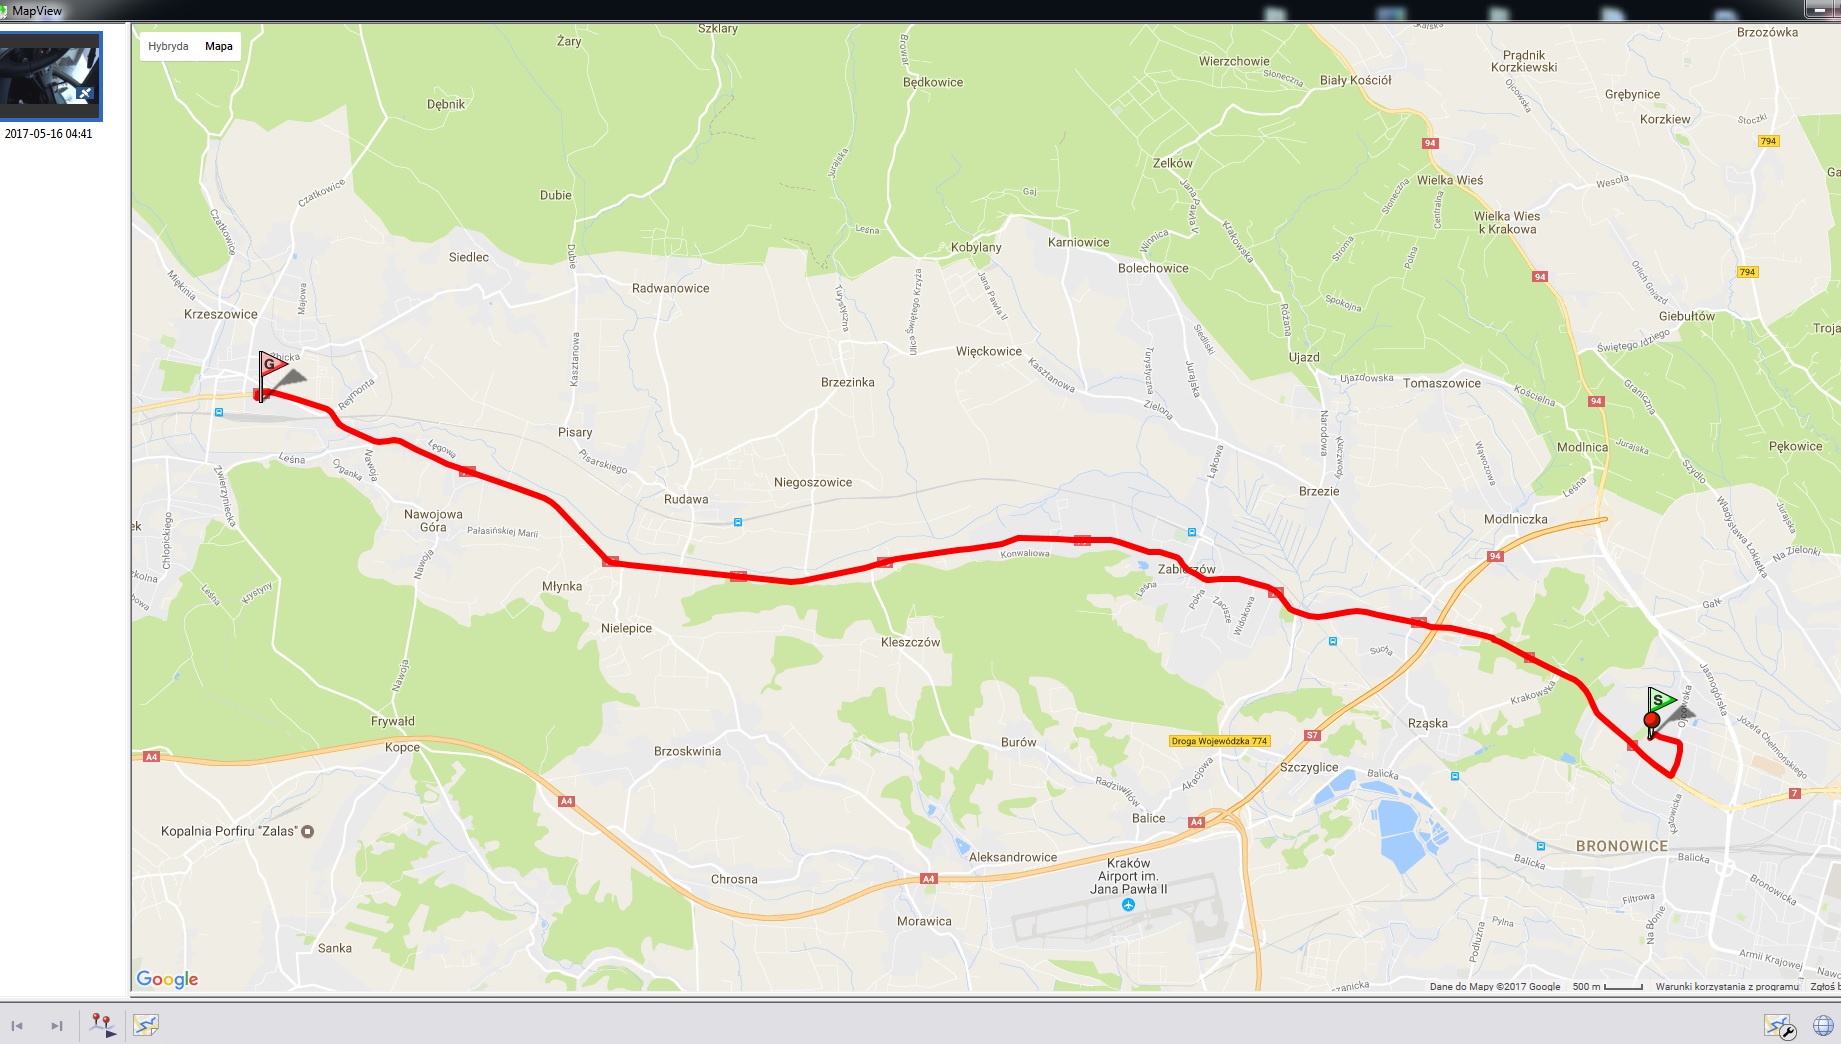Select the 2017-05-16 04:41 recording label
This screenshot has width=1841, height=1044.
pyautogui.click(x=49, y=134)
